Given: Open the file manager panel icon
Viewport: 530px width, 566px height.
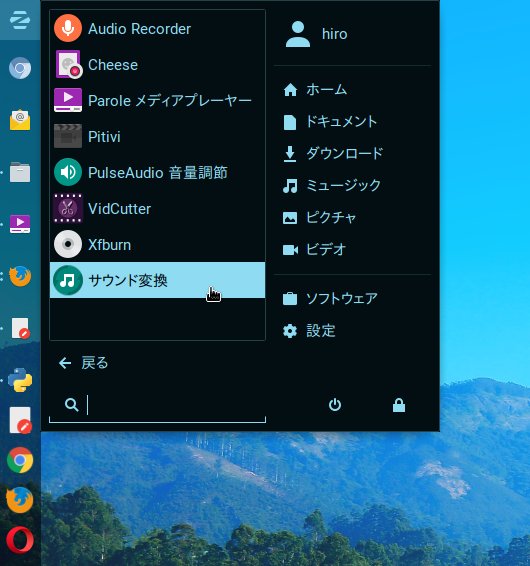Looking at the screenshot, I should point(20,172).
